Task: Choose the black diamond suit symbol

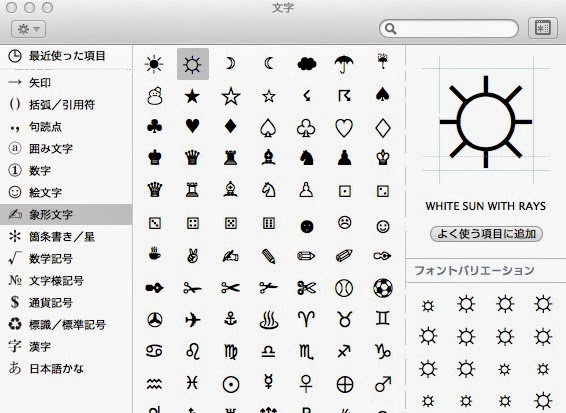Action: (x=230, y=126)
